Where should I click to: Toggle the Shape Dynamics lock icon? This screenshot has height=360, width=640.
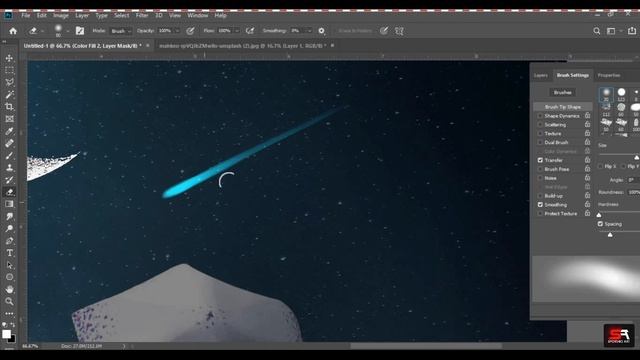pos(587,116)
